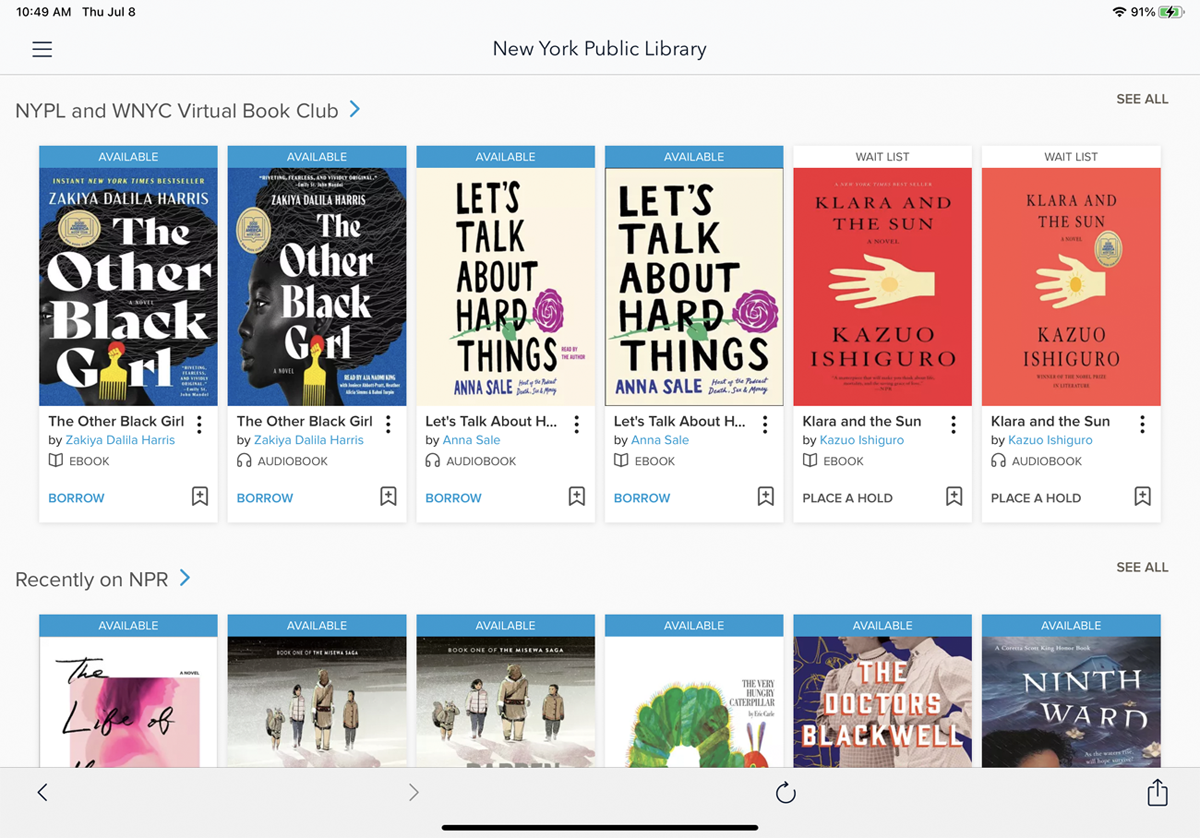Image resolution: width=1200 pixels, height=838 pixels.
Task: Go back using the browser back arrow
Action: [x=42, y=793]
